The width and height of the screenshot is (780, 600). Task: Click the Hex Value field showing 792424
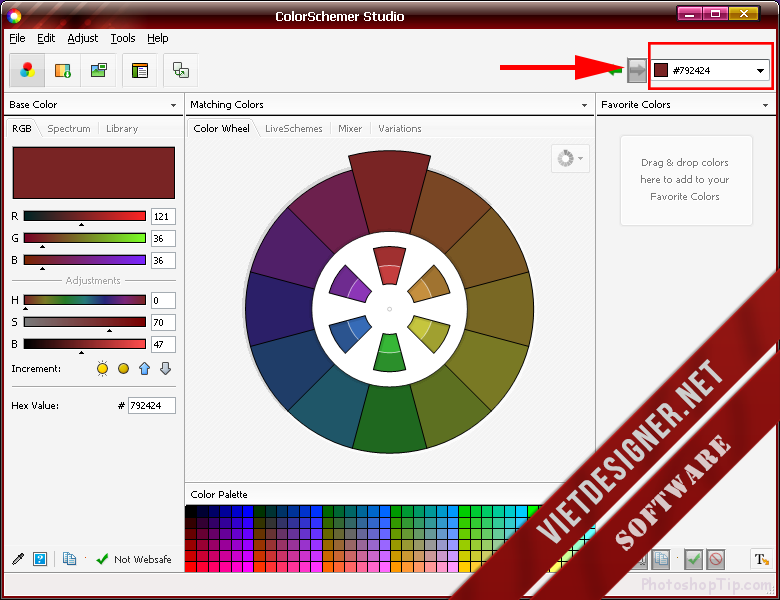tap(152, 405)
